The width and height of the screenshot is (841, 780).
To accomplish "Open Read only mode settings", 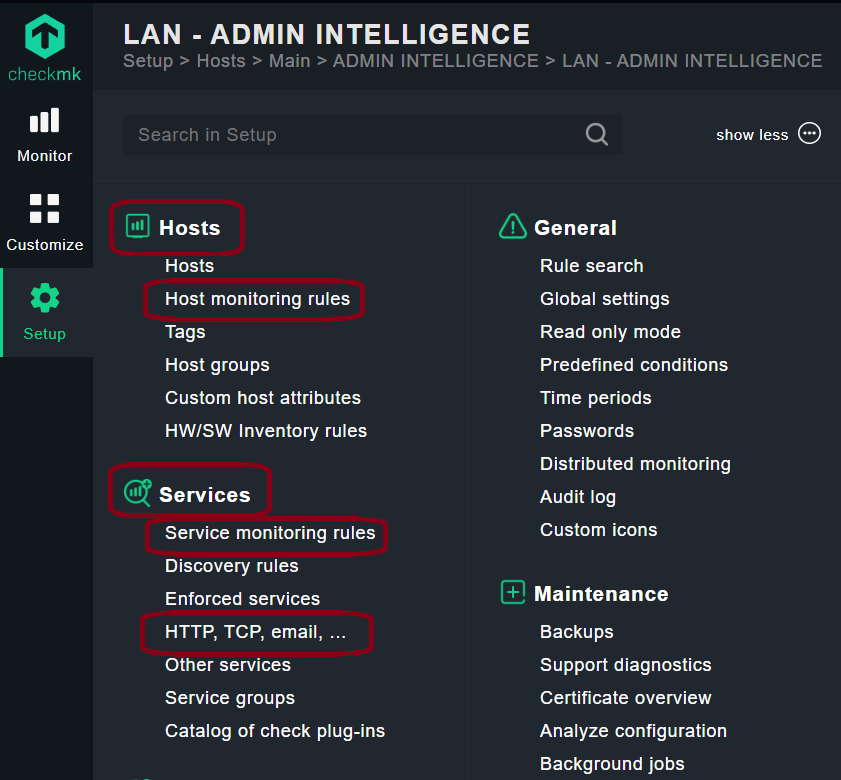I will (x=610, y=332).
